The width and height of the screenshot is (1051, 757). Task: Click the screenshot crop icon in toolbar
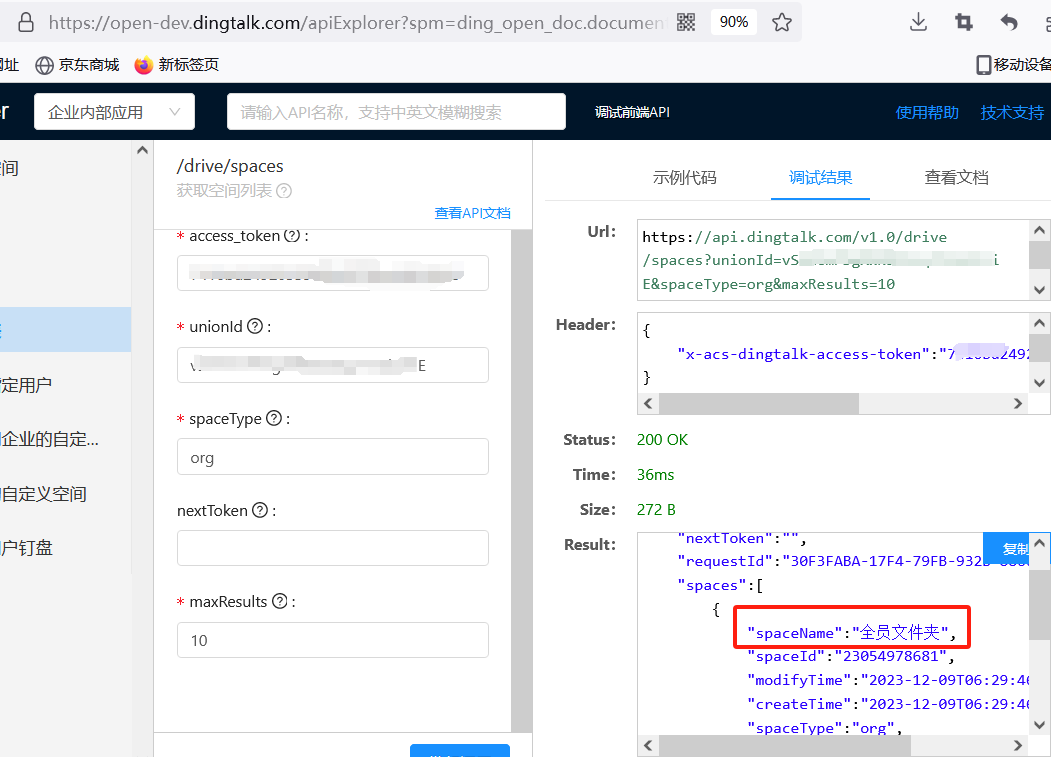click(x=964, y=22)
